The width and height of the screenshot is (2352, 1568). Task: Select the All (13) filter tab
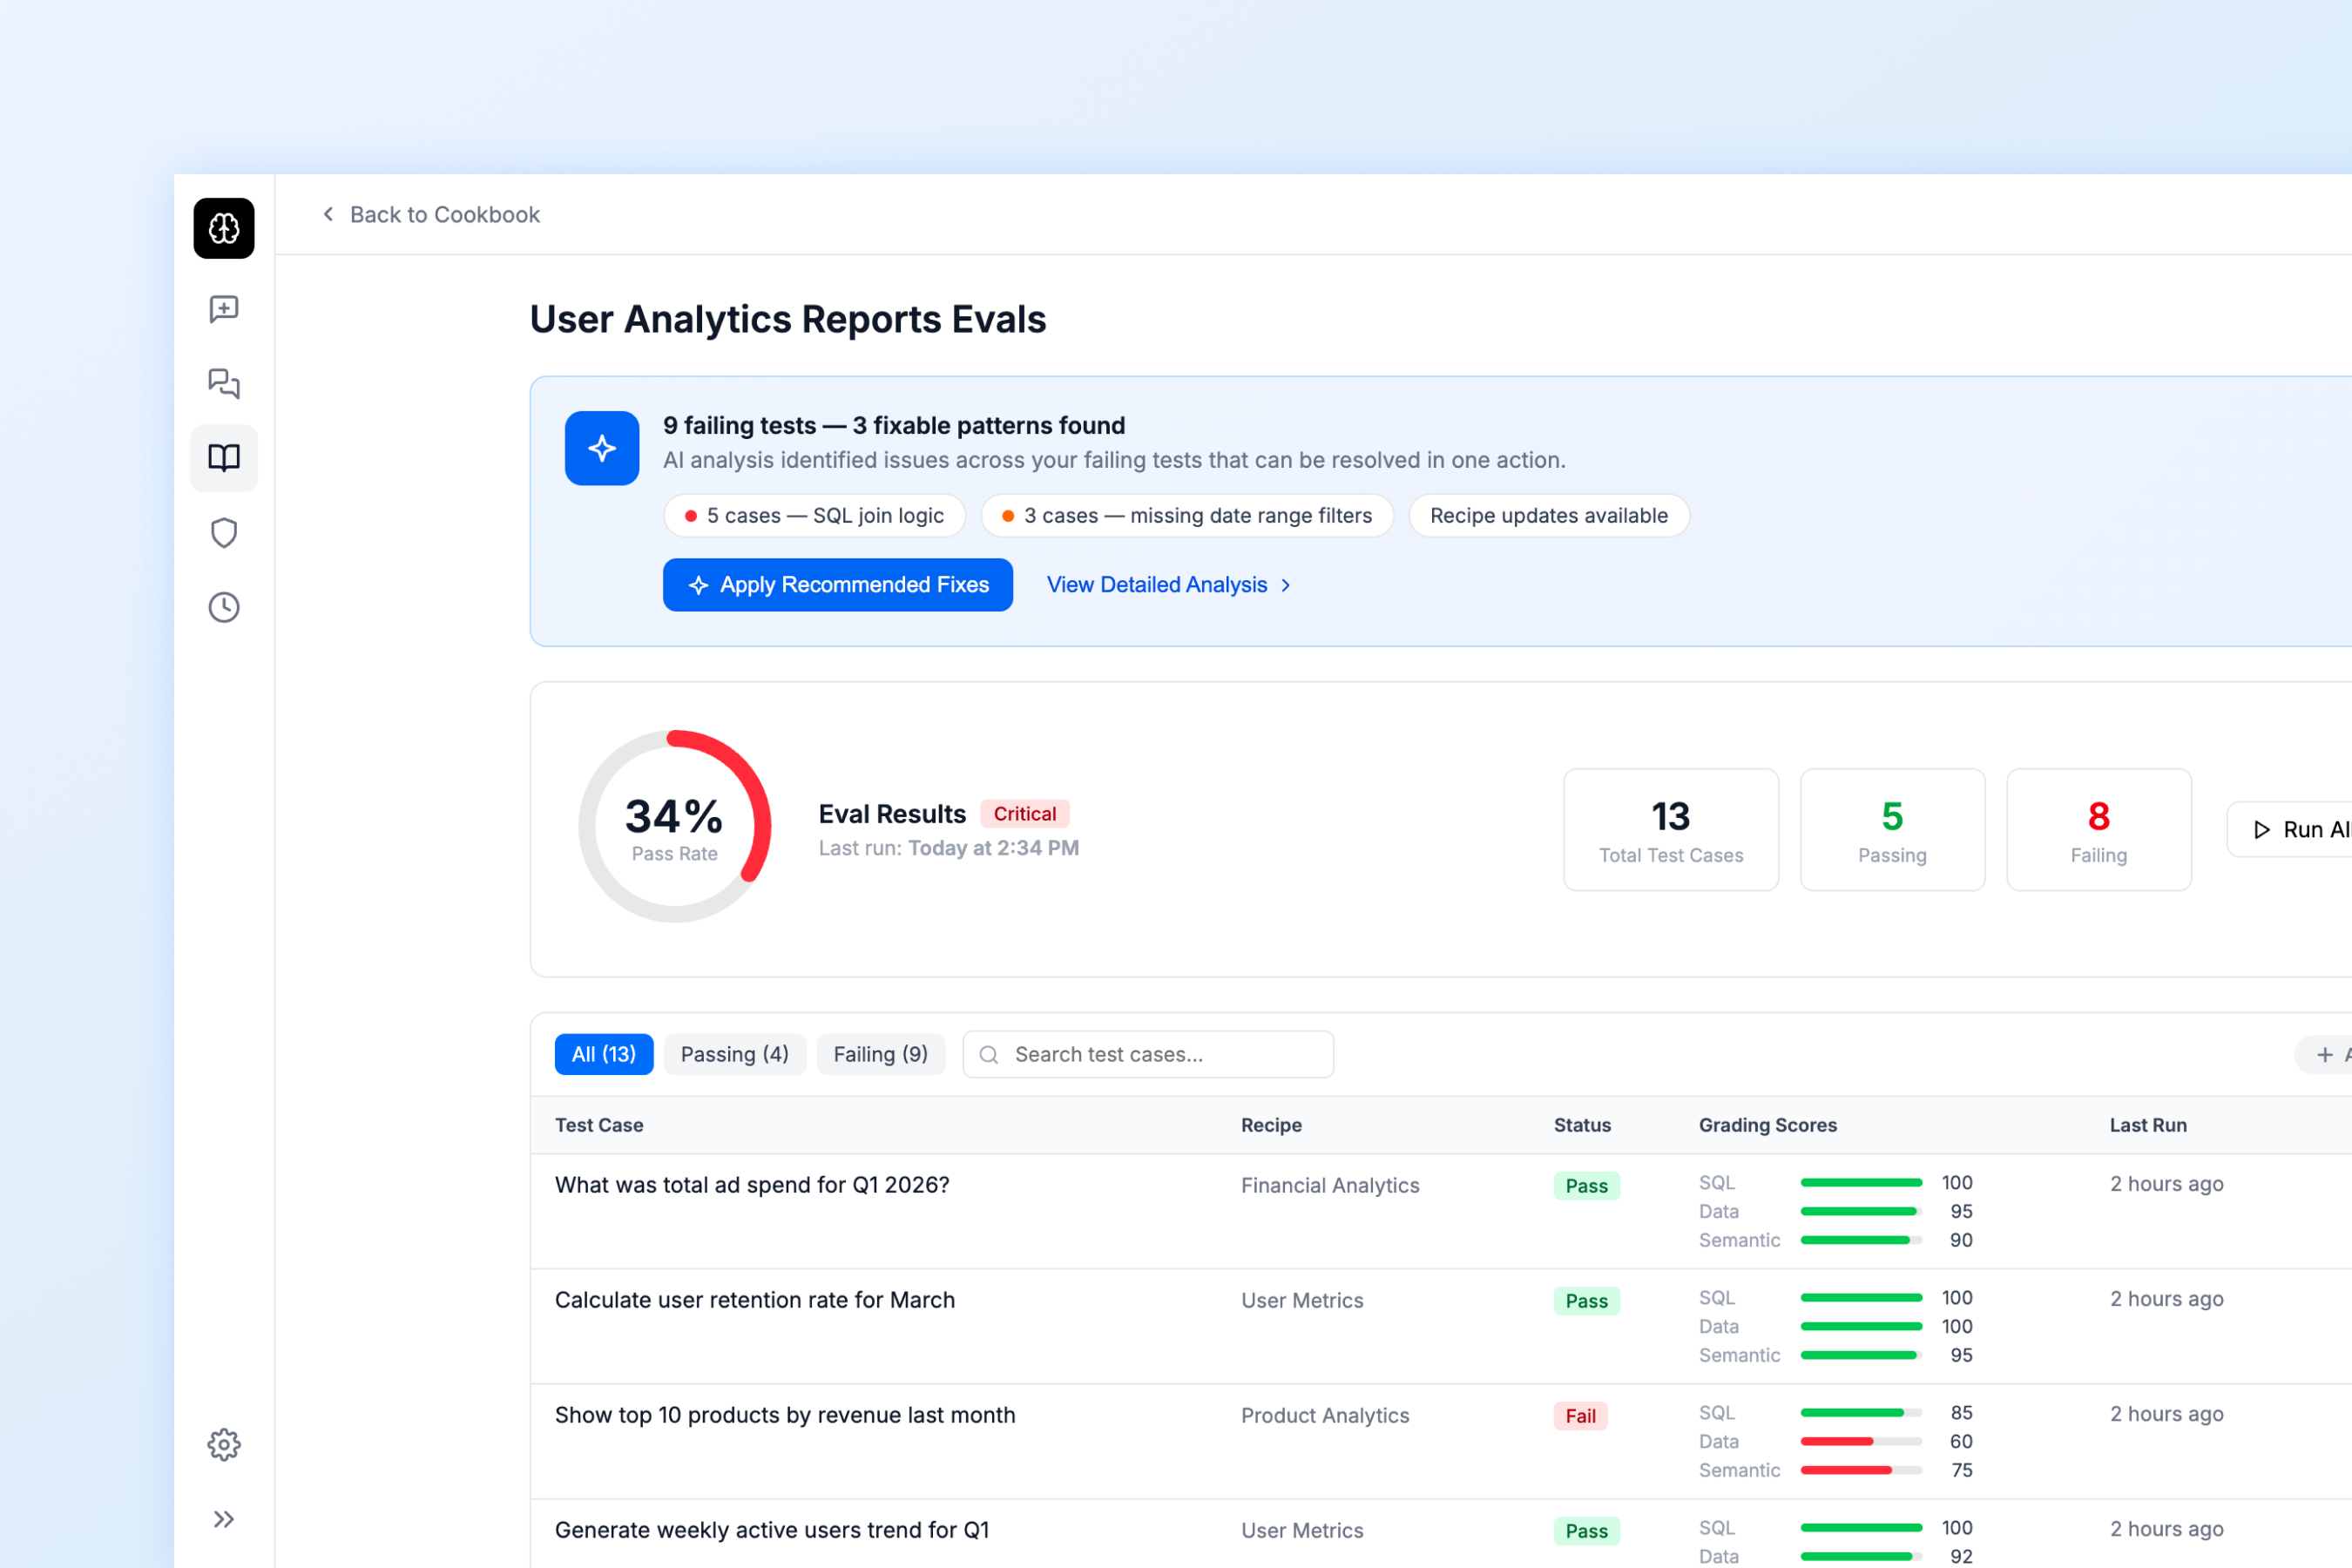(x=604, y=1054)
